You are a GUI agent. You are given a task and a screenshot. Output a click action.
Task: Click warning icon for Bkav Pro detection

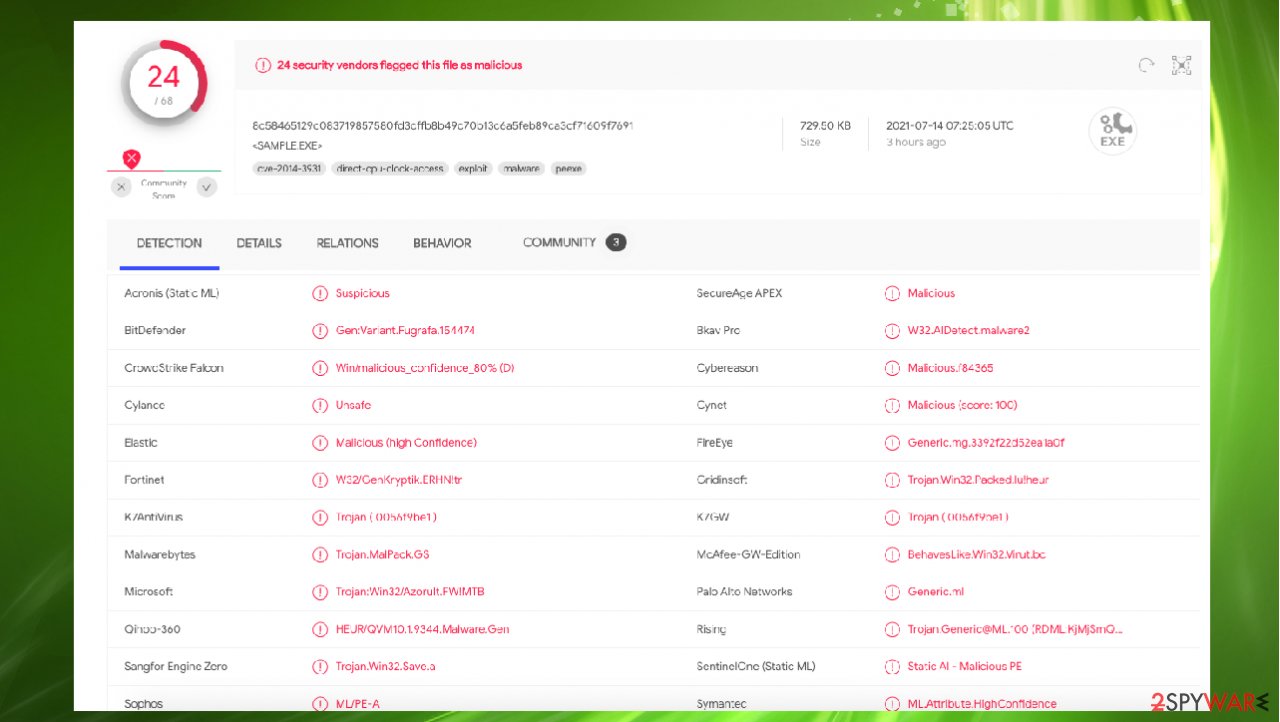click(x=892, y=331)
